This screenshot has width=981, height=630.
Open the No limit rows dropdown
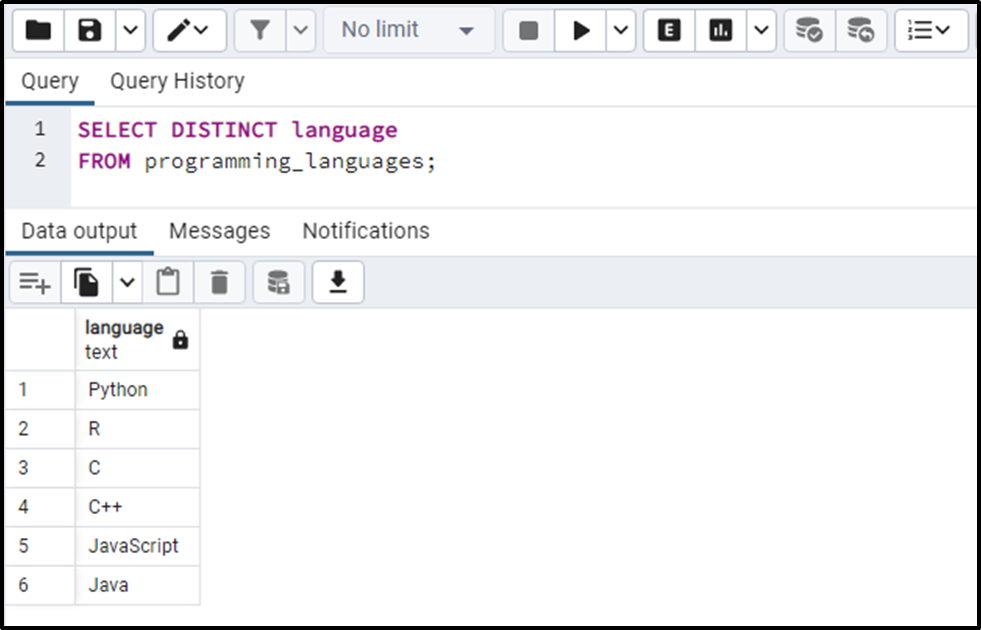tap(408, 30)
